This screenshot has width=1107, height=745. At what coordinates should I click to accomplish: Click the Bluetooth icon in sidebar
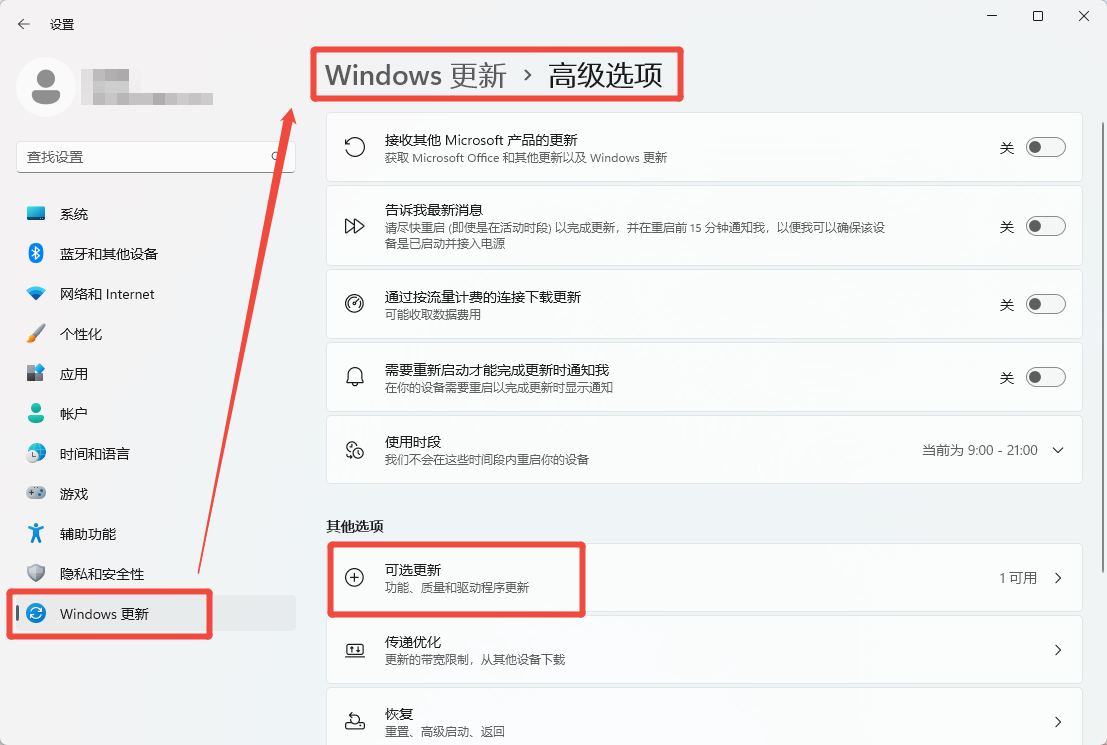[x=36, y=253]
